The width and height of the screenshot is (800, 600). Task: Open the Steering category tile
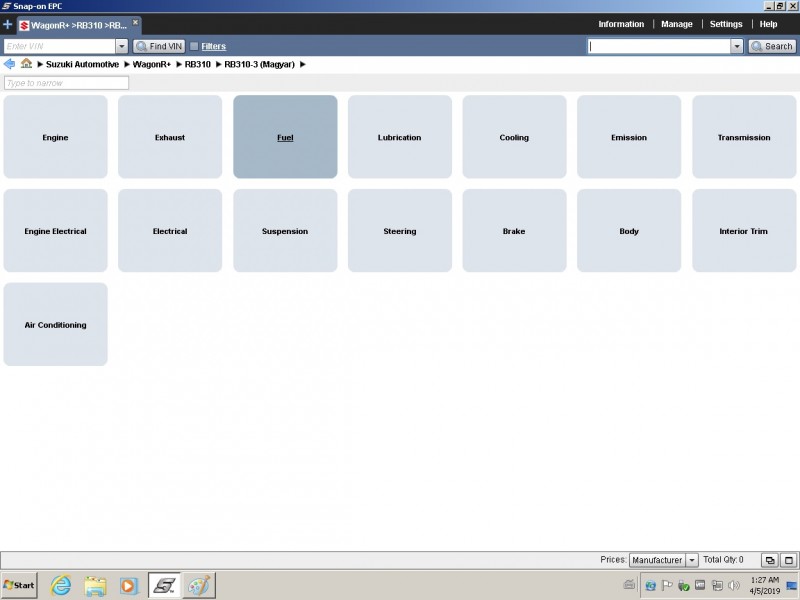(x=399, y=231)
